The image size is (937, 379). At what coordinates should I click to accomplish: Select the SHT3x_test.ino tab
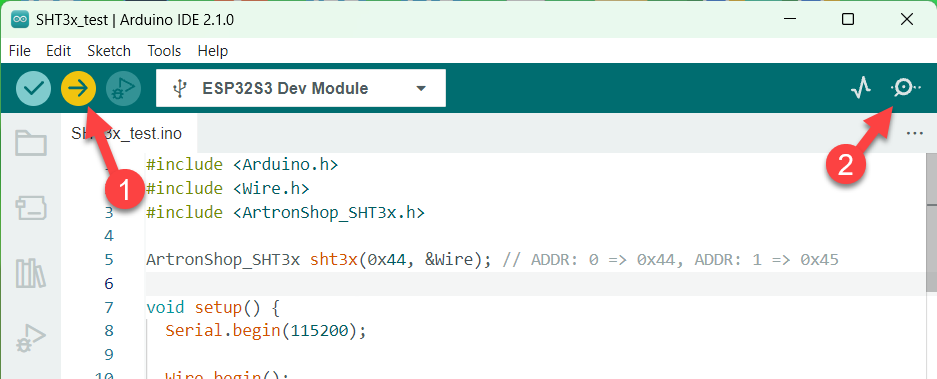coord(129,133)
